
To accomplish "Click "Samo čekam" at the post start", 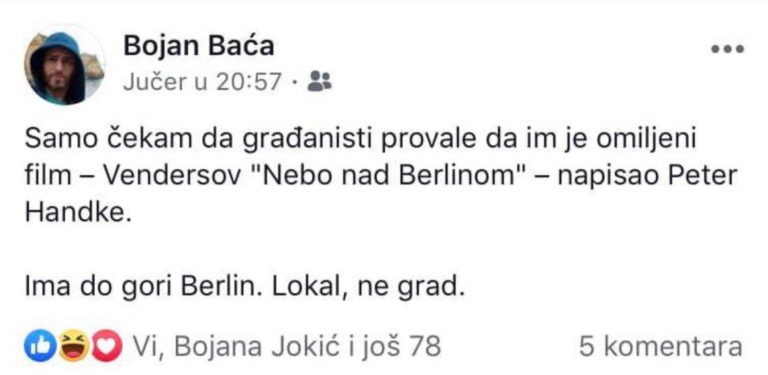I will pyautogui.click(x=99, y=140).
